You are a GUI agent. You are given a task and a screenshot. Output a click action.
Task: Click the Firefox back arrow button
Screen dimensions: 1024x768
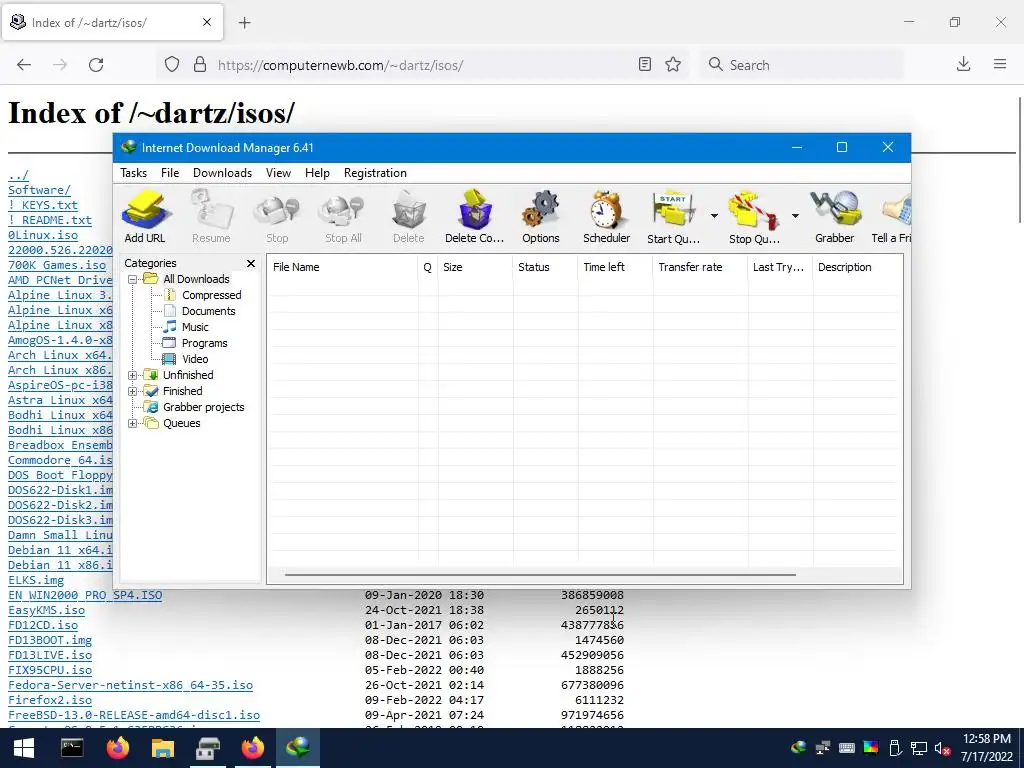[x=24, y=65]
